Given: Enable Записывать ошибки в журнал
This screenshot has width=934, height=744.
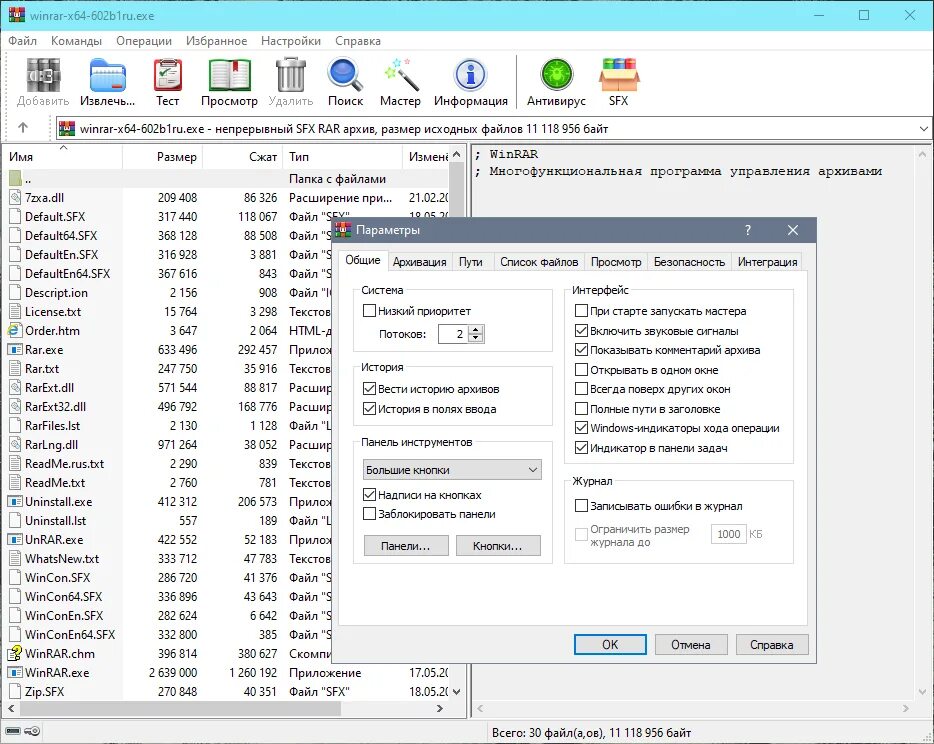Looking at the screenshot, I should (x=581, y=506).
